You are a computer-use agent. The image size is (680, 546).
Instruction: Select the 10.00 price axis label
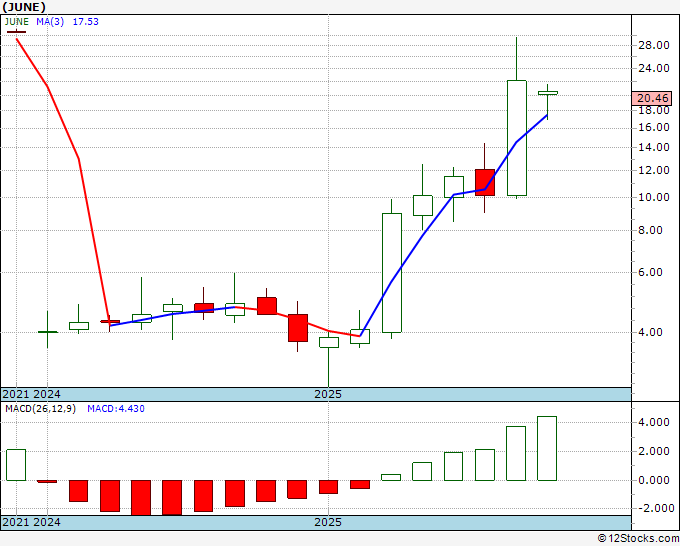[x=654, y=197]
